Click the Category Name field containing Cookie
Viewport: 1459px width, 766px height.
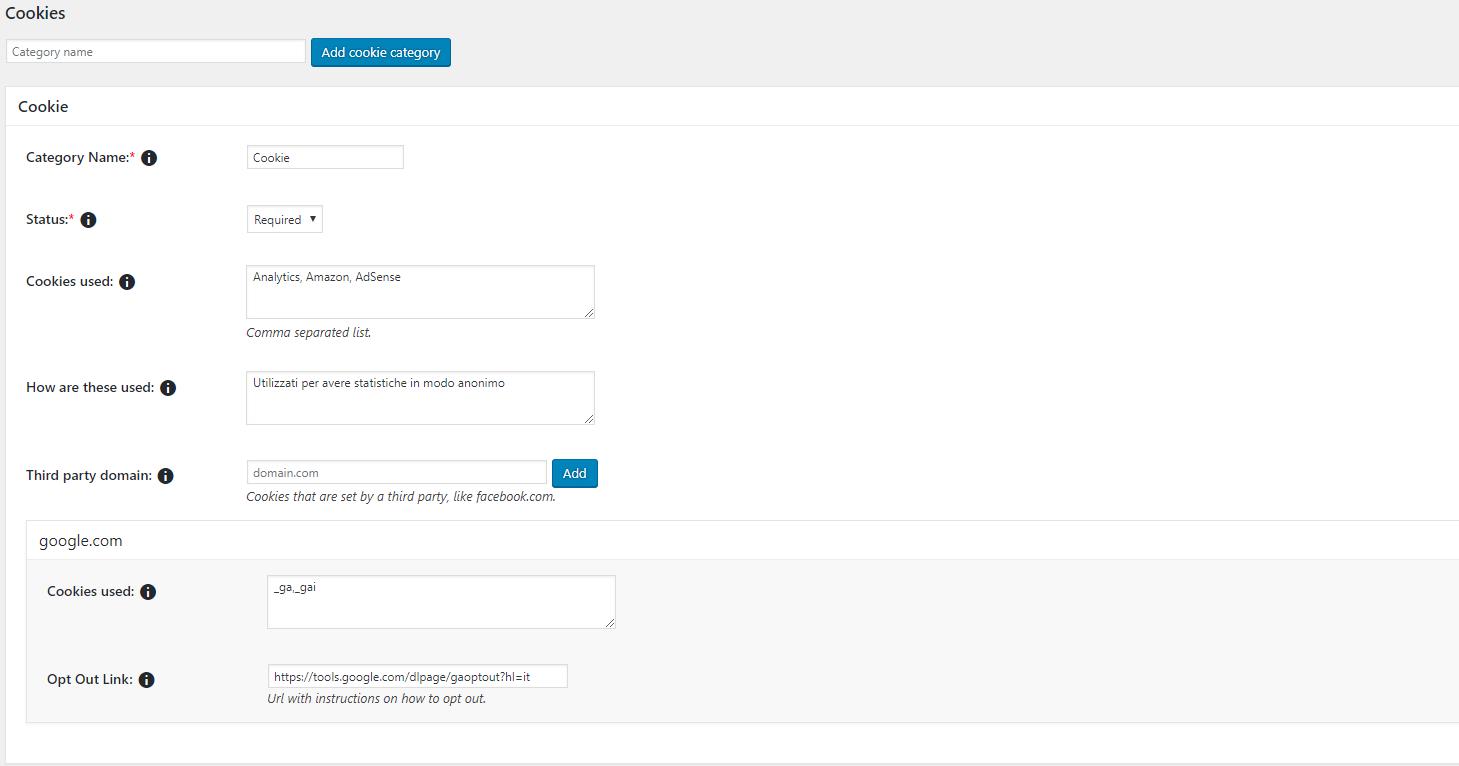click(325, 158)
